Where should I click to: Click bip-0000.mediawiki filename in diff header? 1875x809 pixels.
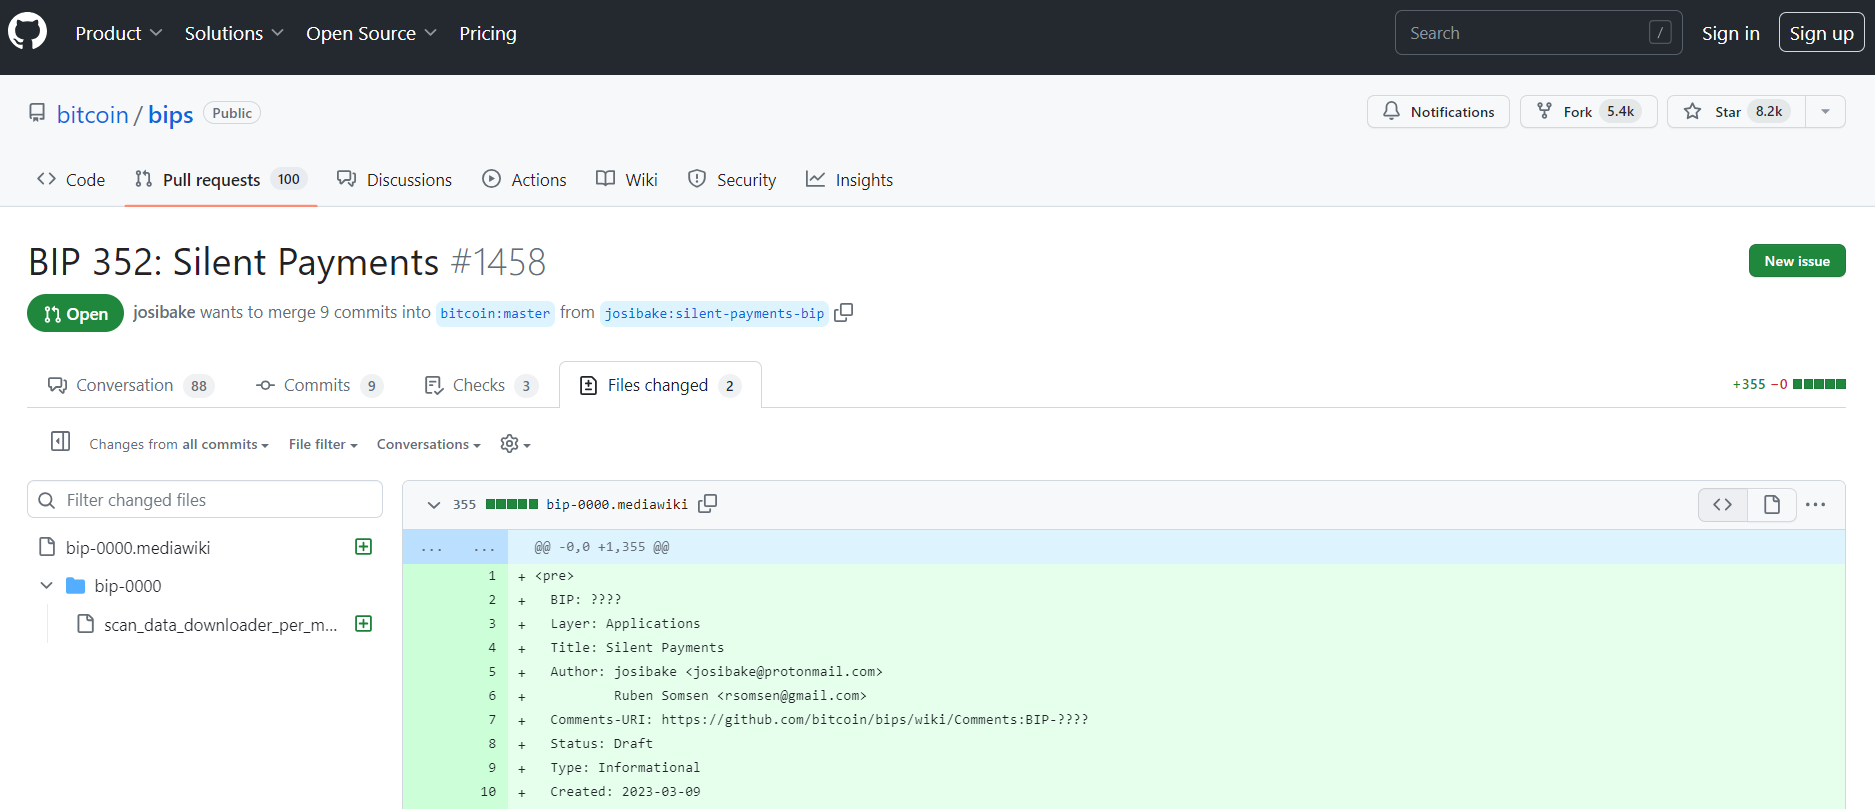coord(617,504)
